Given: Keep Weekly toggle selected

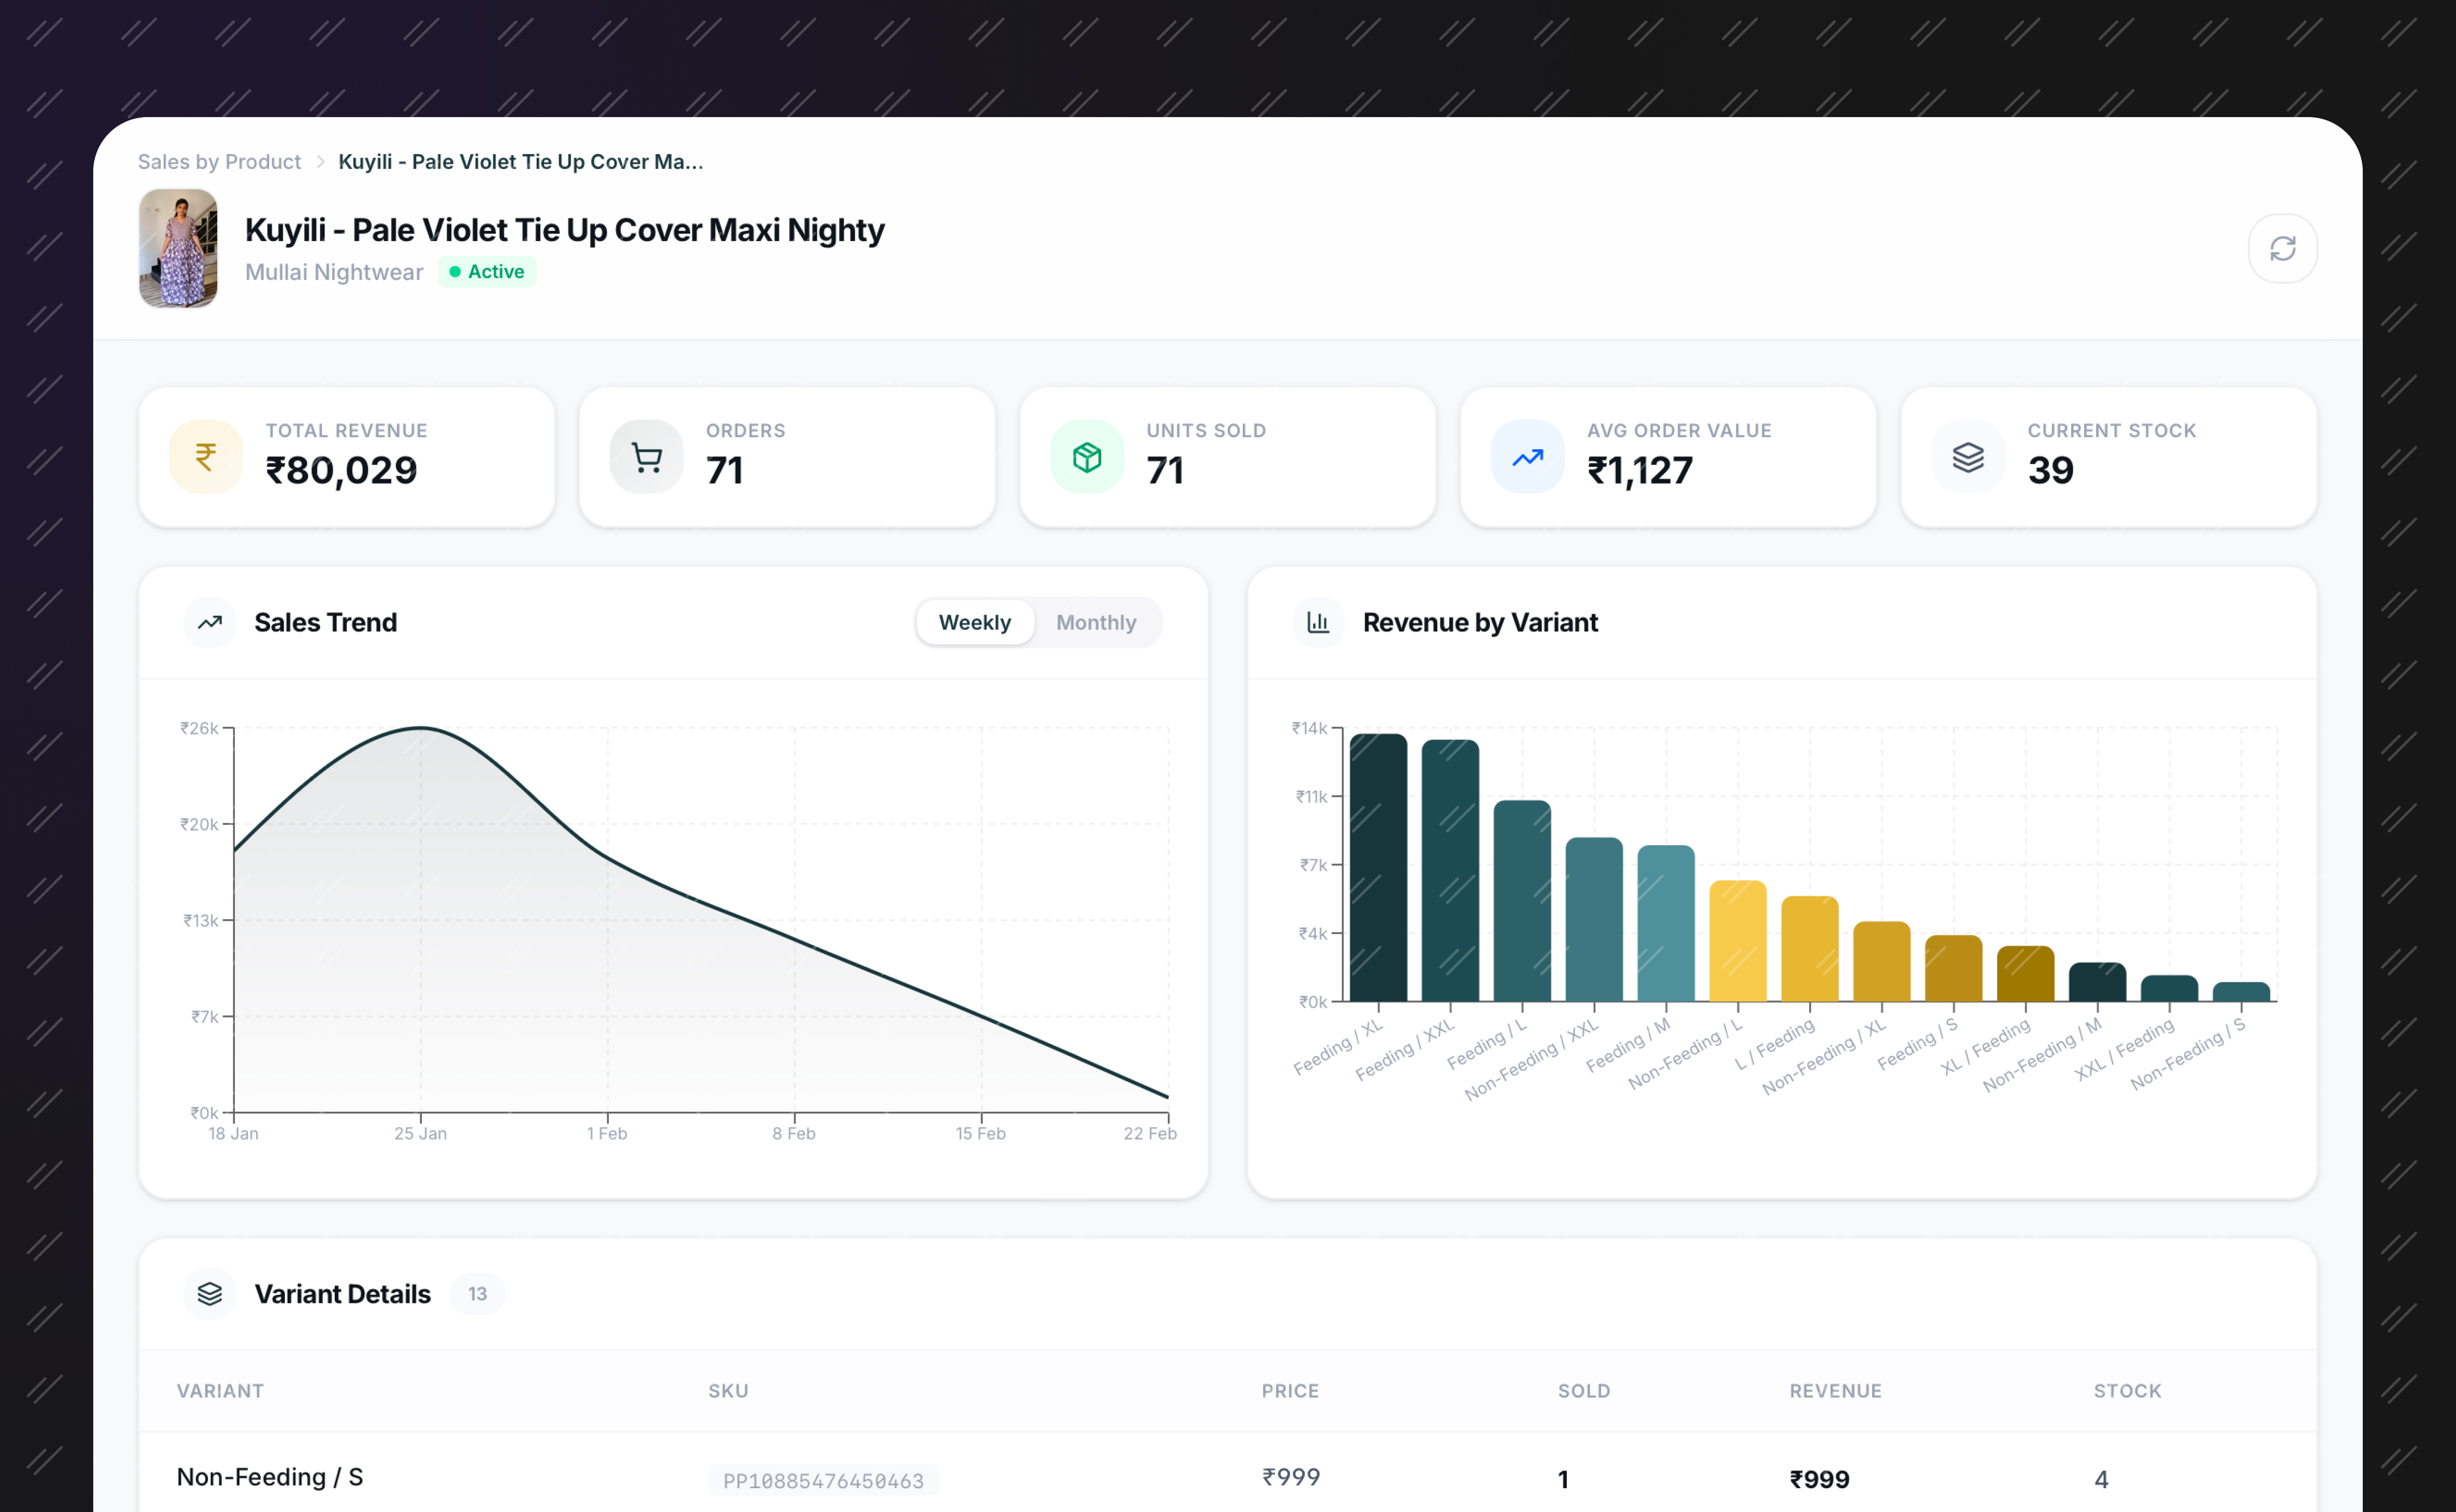Looking at the screenshot, I should (975, 622).
